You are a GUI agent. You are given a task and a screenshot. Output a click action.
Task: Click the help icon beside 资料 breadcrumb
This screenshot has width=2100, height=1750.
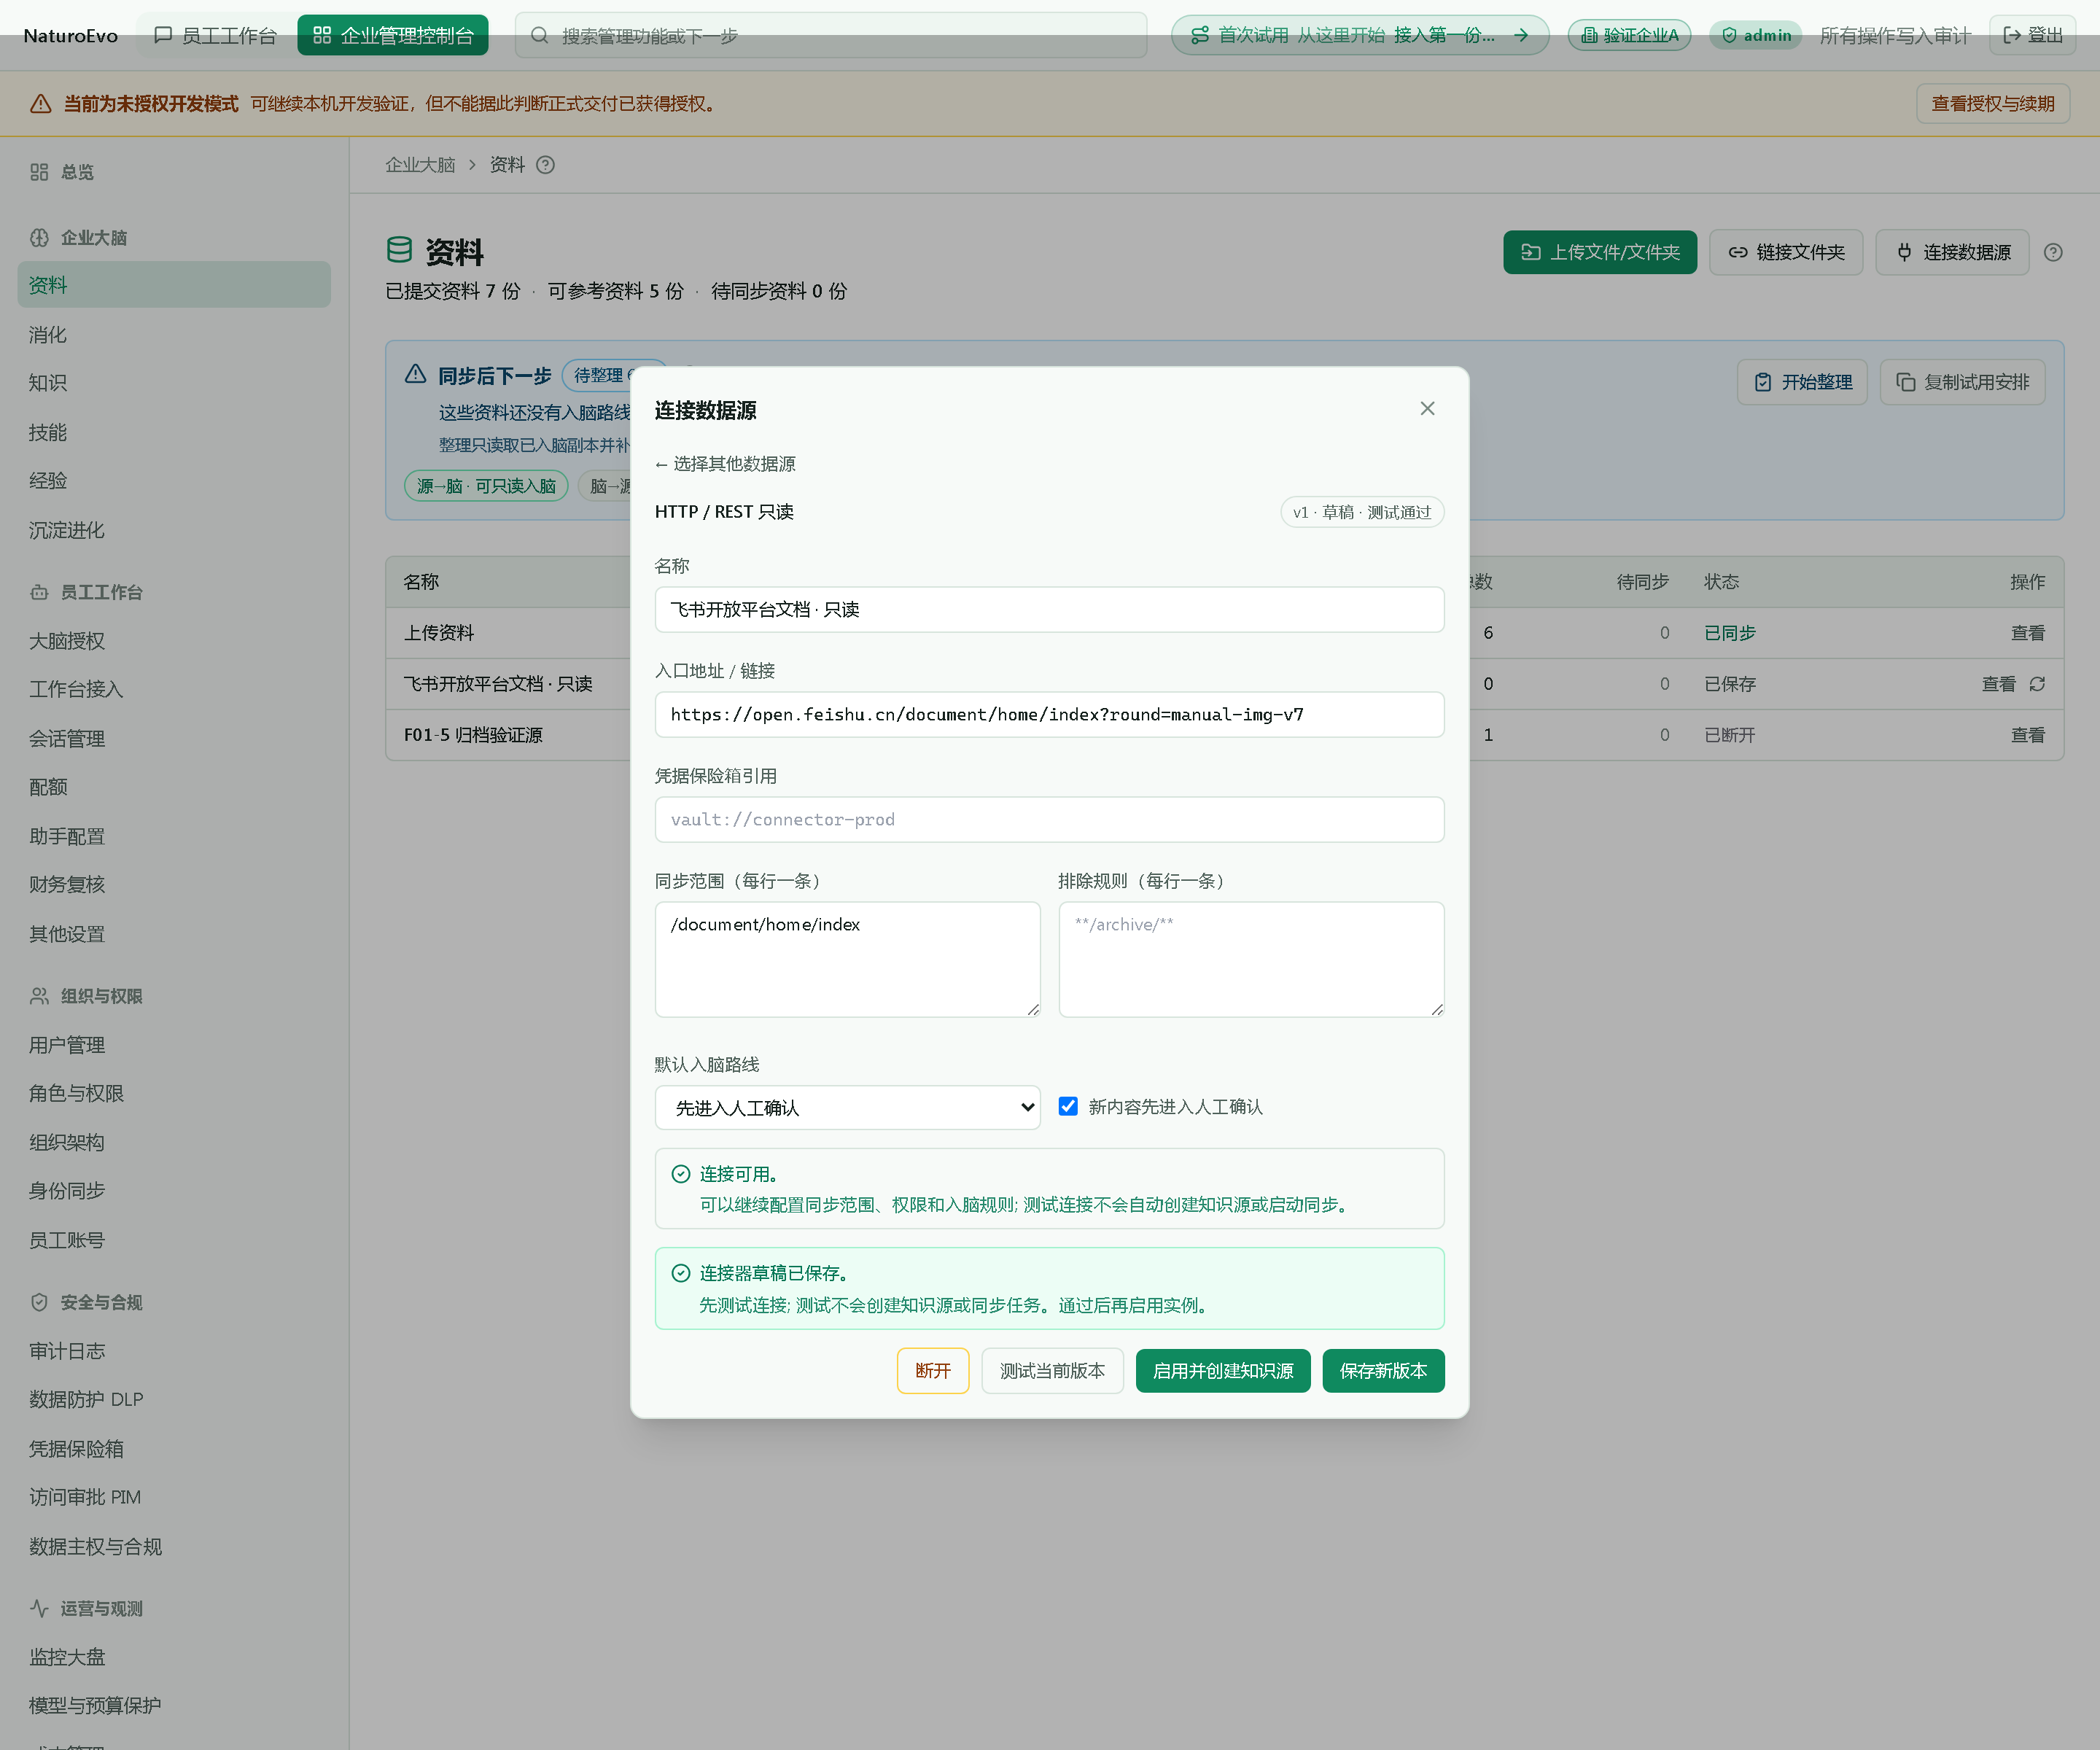coord(545,165)
